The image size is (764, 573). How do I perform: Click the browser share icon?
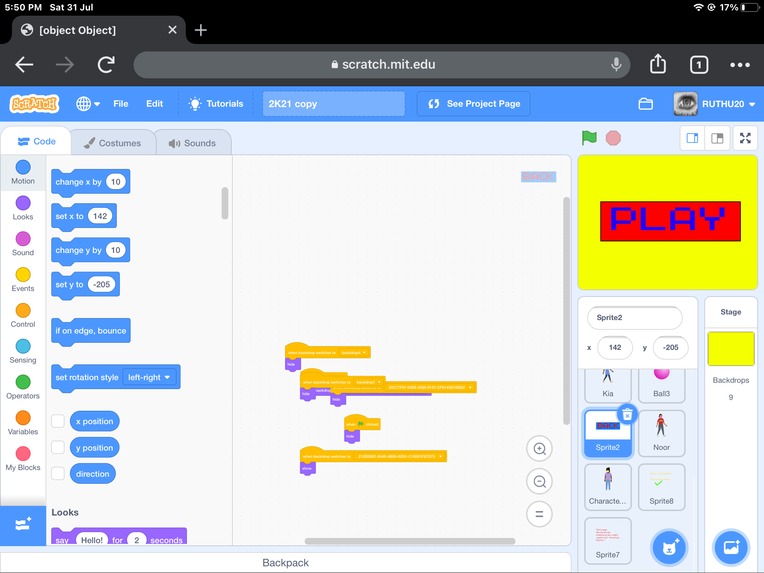pyautogui.click(x=658, y=64)
